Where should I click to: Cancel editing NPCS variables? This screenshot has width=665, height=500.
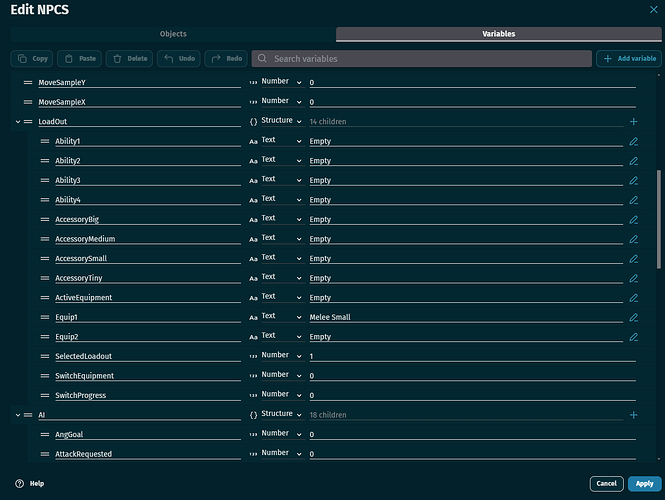tap(606, 483)
